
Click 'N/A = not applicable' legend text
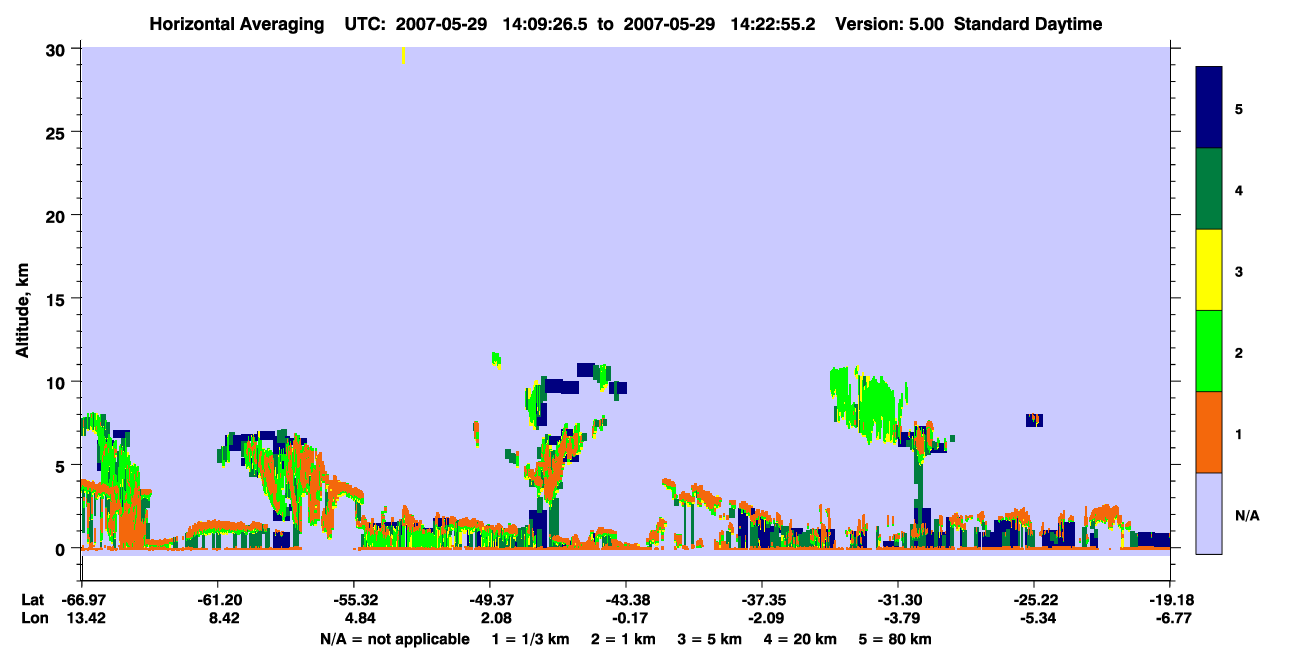coord(394,639)
